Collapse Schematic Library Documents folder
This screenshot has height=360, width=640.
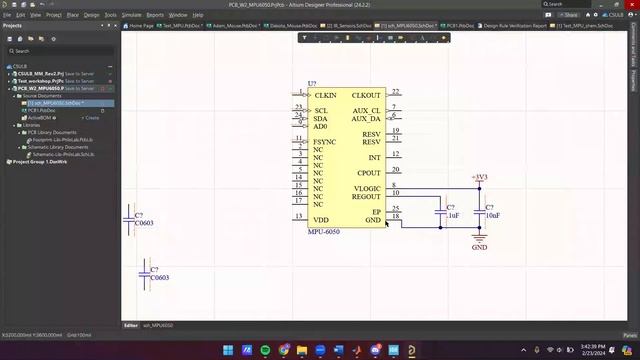19,147
